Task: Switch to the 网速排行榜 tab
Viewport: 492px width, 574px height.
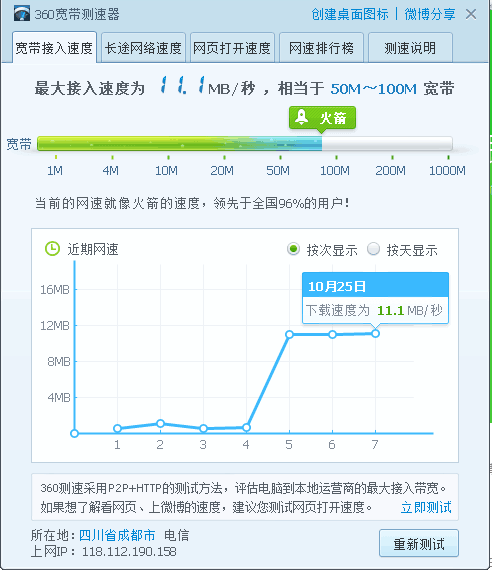Action: (x=321, y=48)
